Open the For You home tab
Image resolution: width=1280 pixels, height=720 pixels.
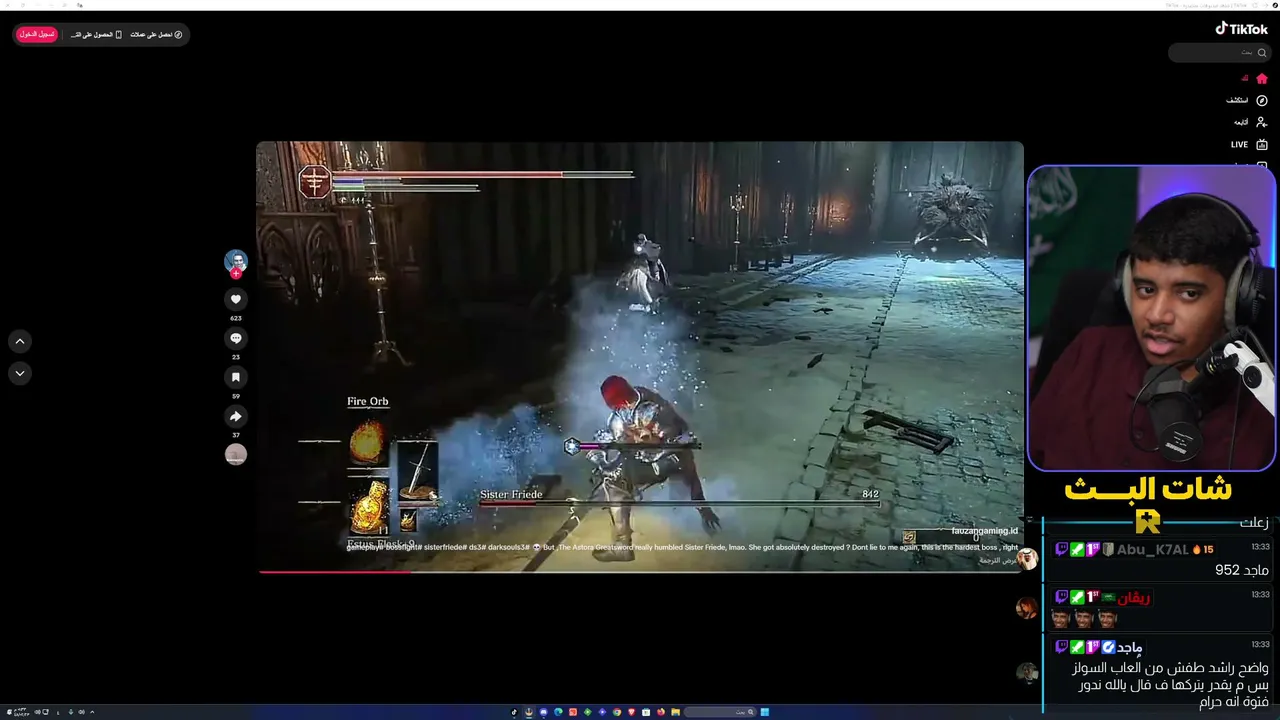click(x=1254, y=78)
